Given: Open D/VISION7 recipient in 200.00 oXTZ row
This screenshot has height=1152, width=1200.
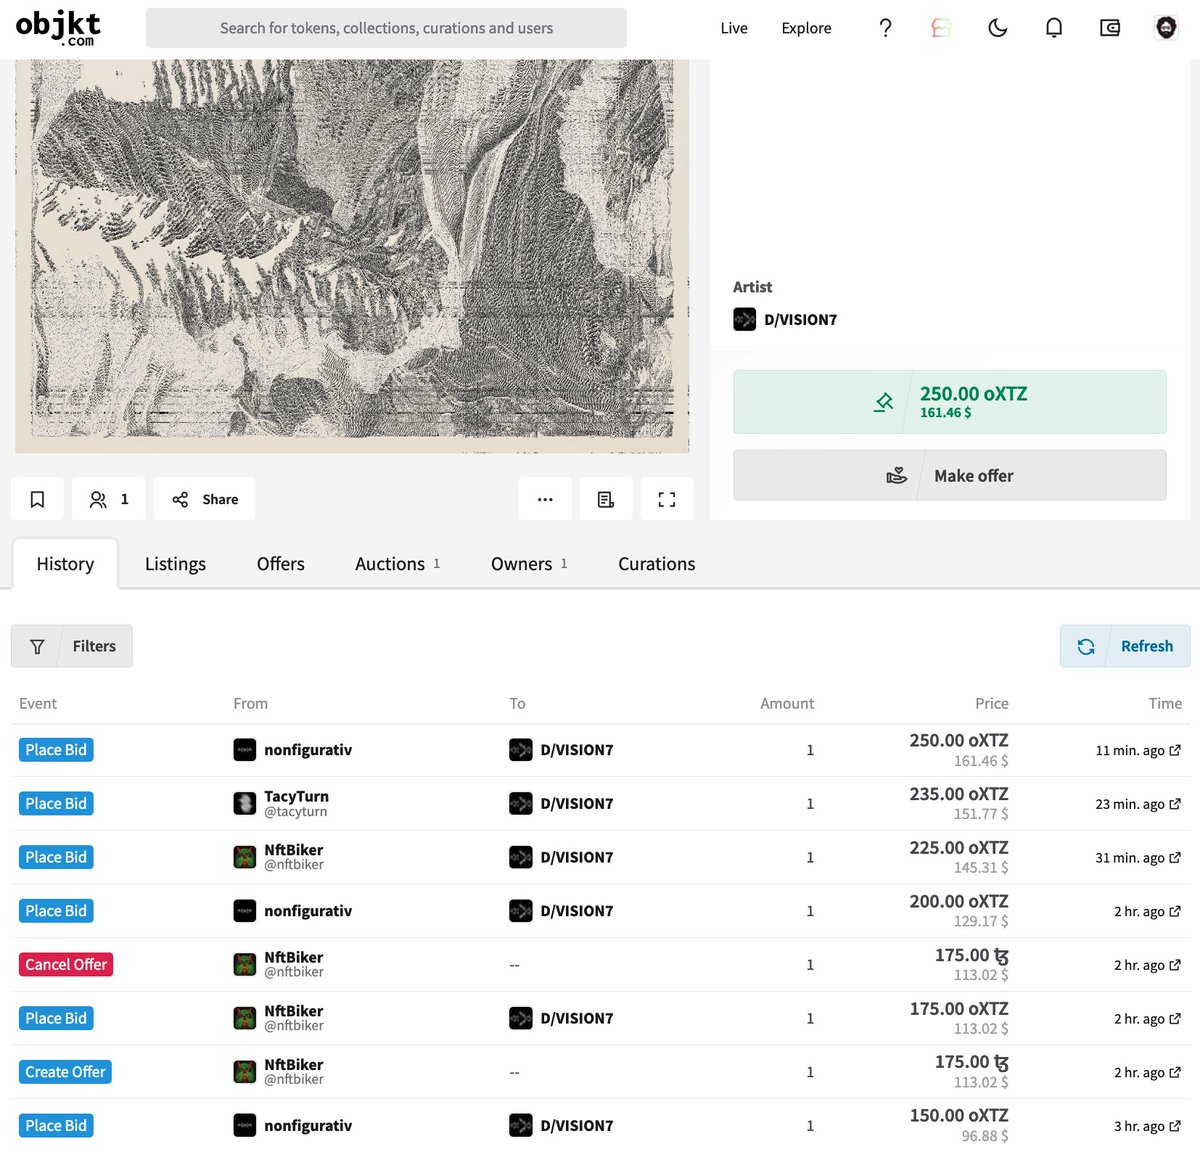Looking at the screenshot, I should click(577, 911).
